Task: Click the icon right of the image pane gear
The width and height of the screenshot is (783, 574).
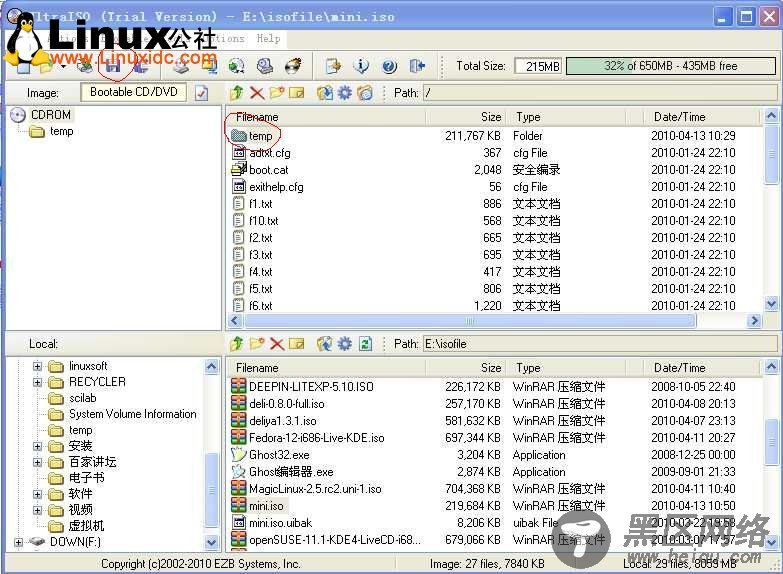Action: click(365, 93)
